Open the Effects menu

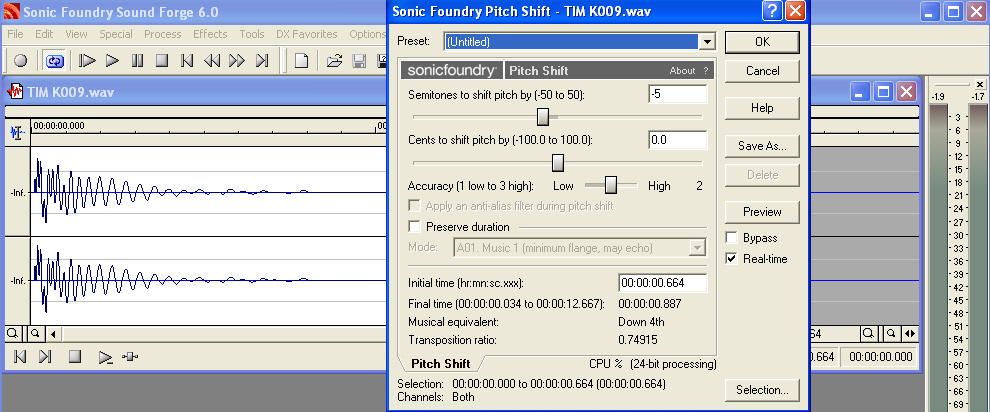click(x=210, y=34)
